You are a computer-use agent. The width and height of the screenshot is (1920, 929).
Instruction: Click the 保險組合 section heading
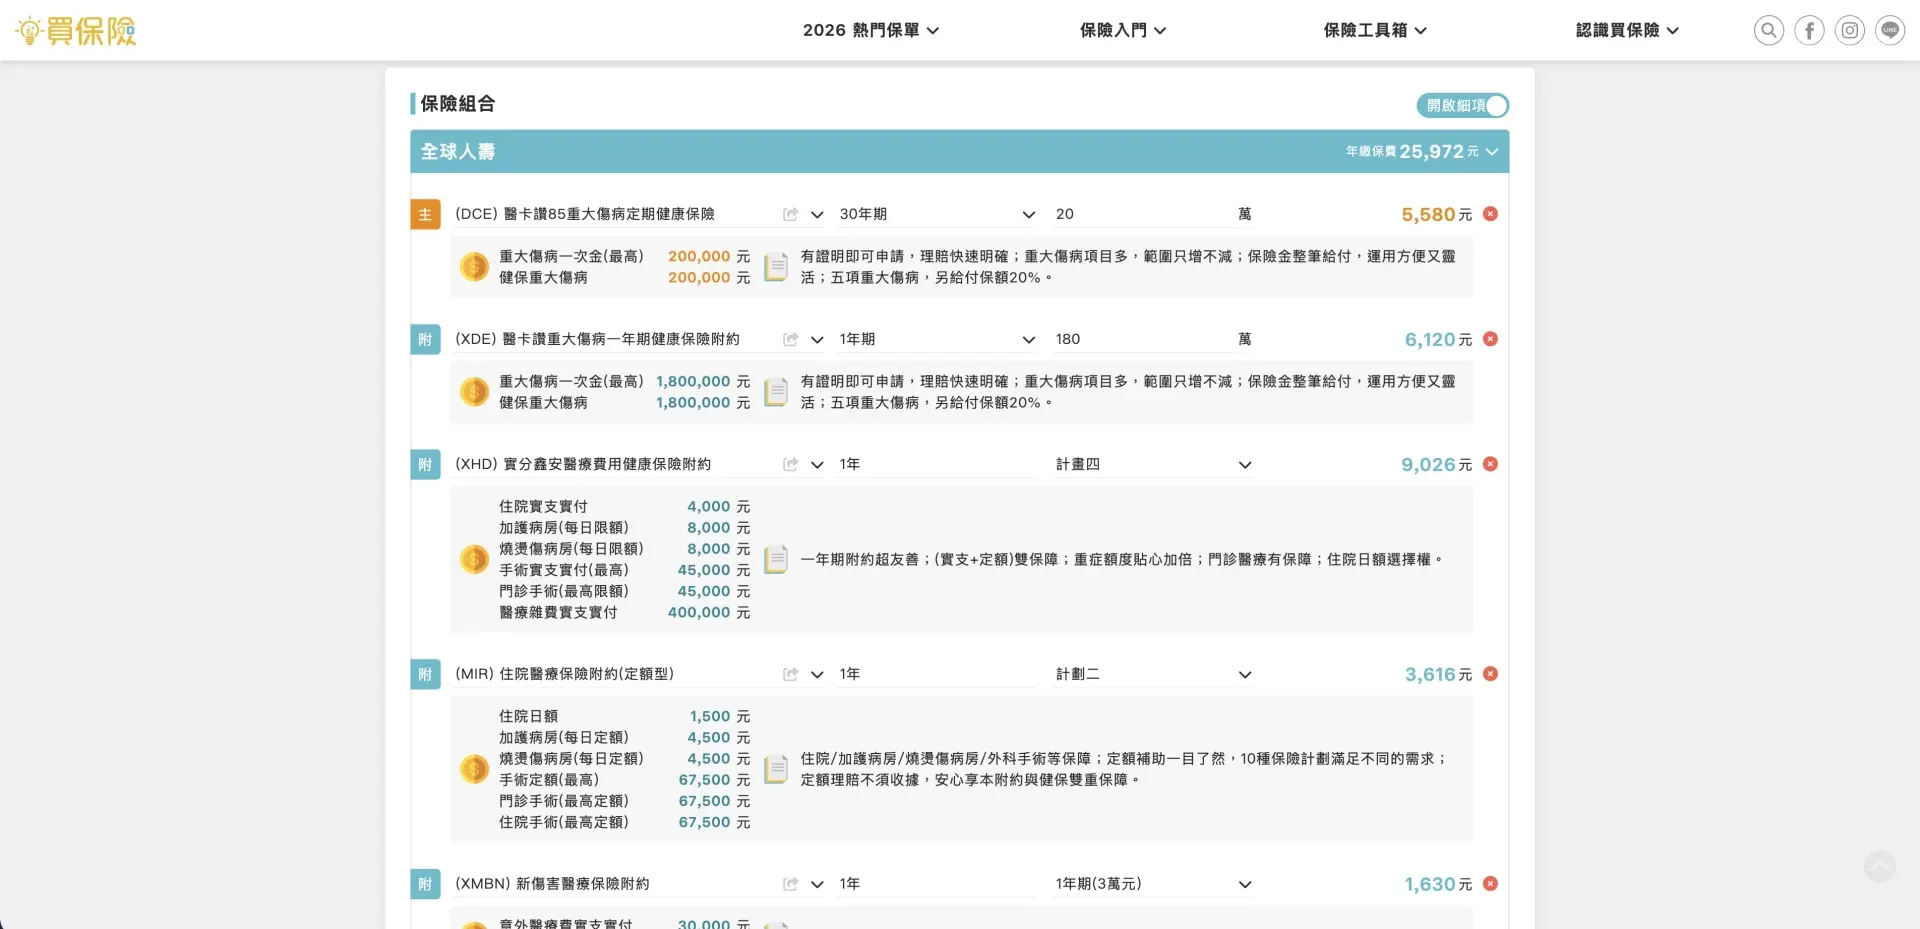(x=457, y=103)
